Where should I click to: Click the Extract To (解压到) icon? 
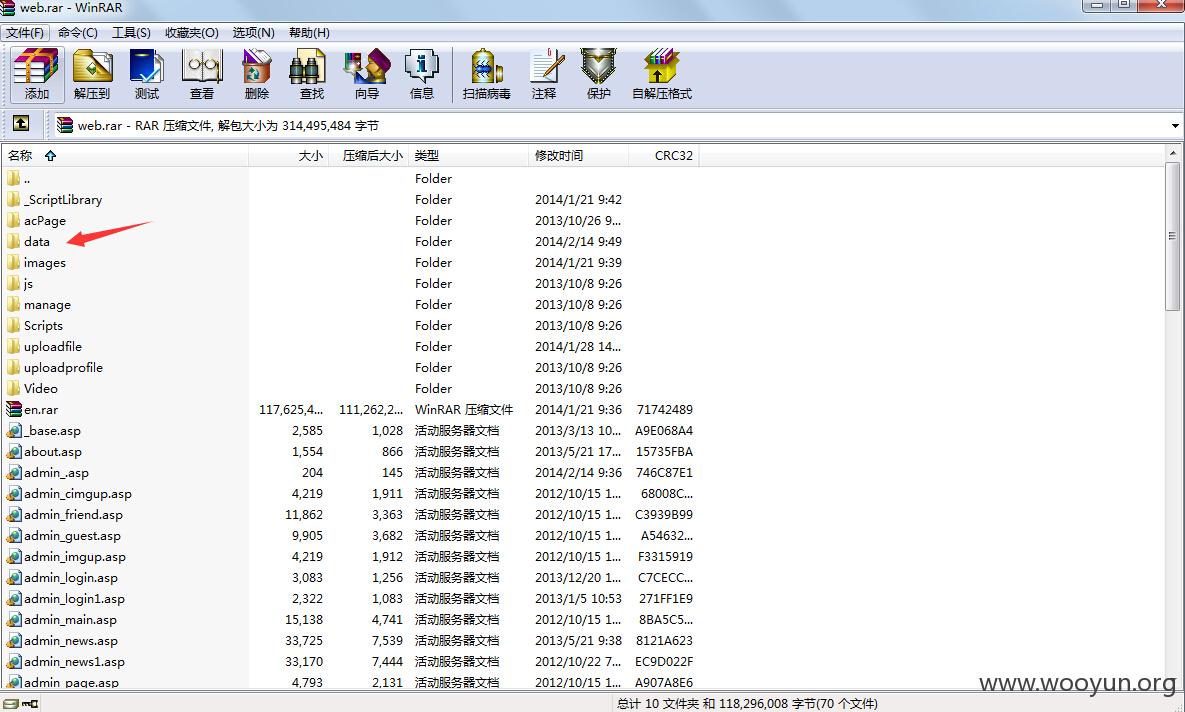pos(92,74)
